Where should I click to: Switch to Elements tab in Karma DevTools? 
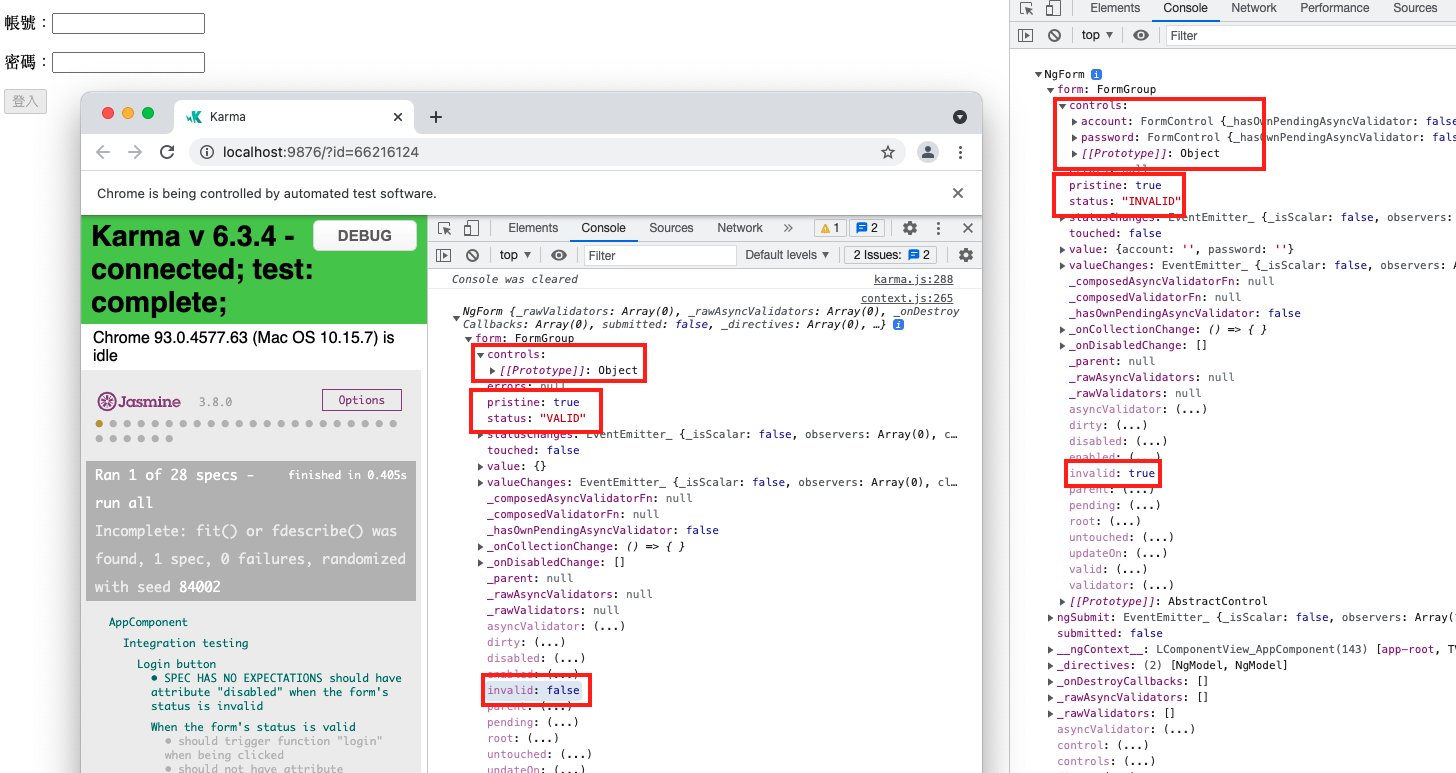533,228
